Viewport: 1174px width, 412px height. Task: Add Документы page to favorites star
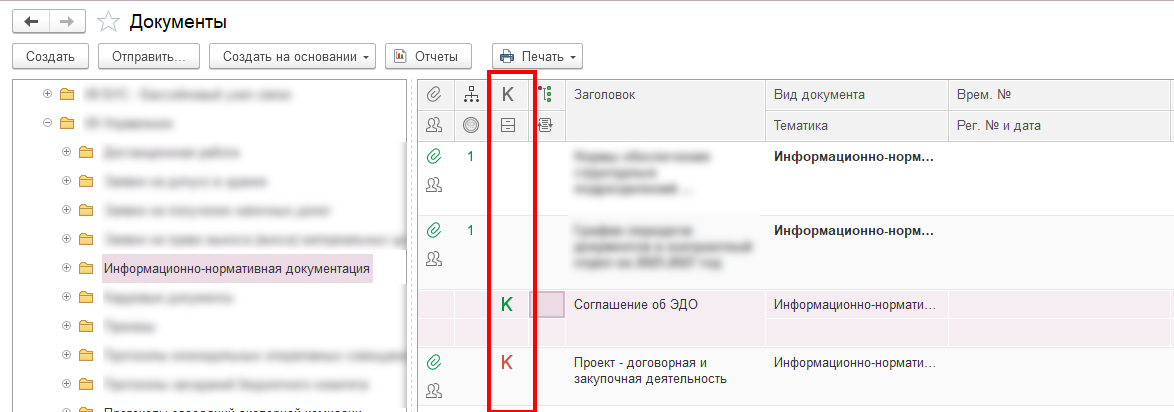pos(111,21)
